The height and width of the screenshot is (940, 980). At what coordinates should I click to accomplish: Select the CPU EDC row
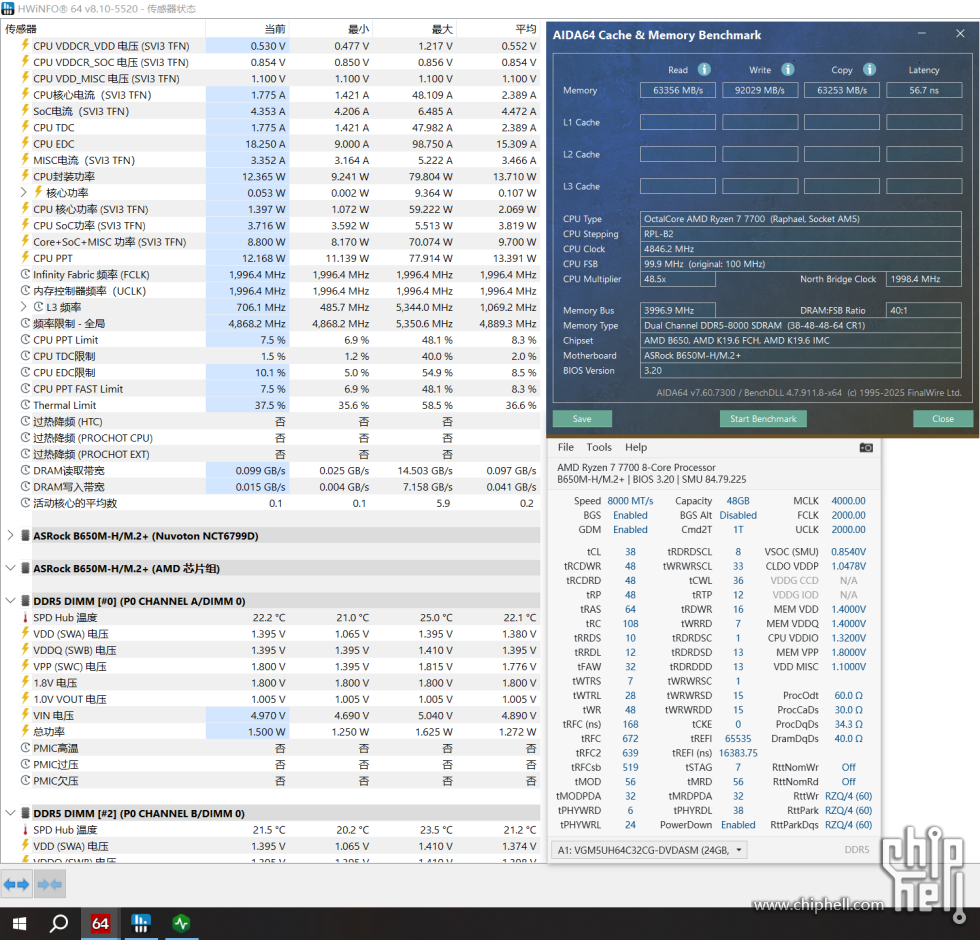coord(271,144)
